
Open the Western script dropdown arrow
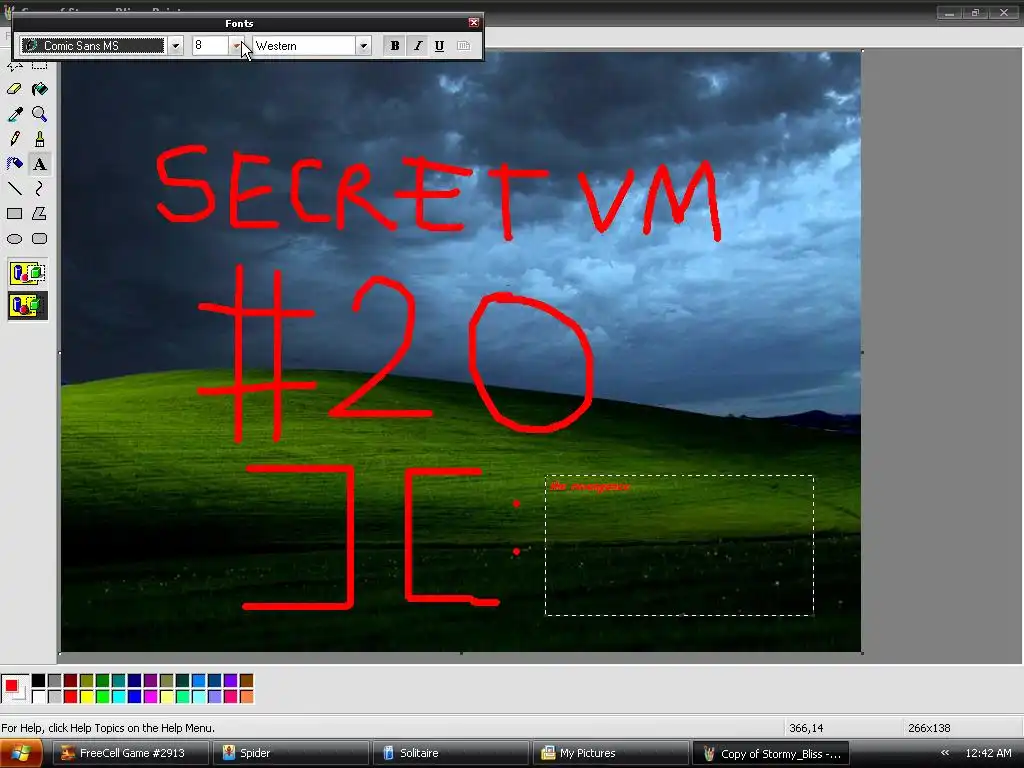[363, 46]
